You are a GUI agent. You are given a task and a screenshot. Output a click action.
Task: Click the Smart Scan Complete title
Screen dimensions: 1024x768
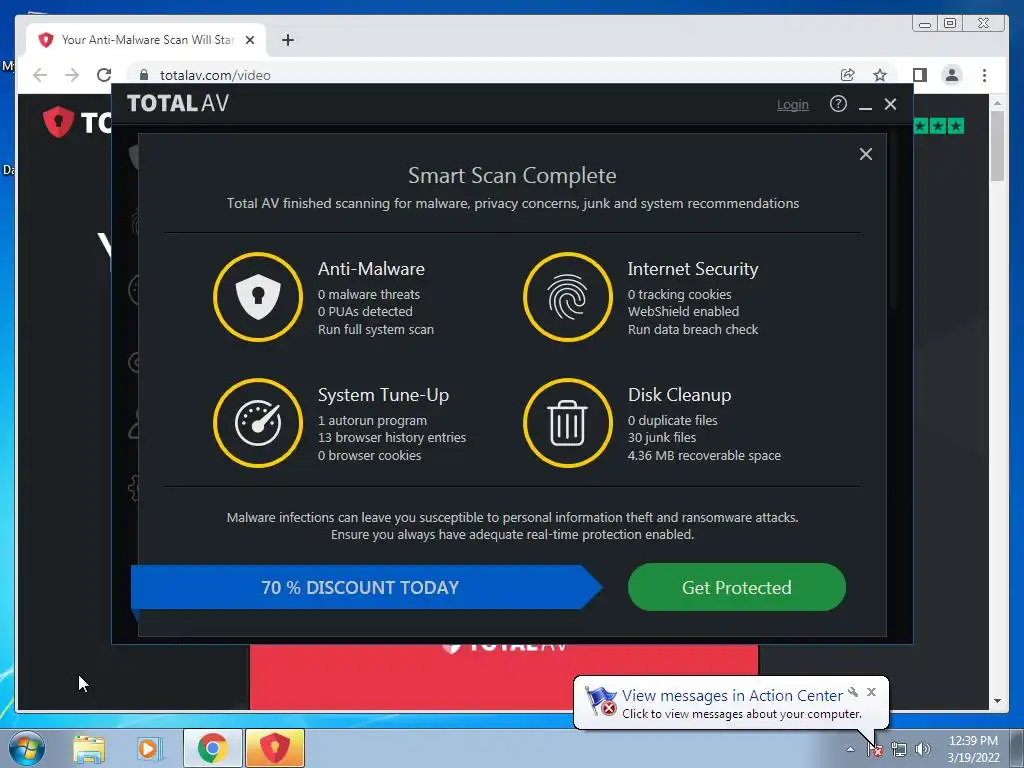tap(512, 176)
